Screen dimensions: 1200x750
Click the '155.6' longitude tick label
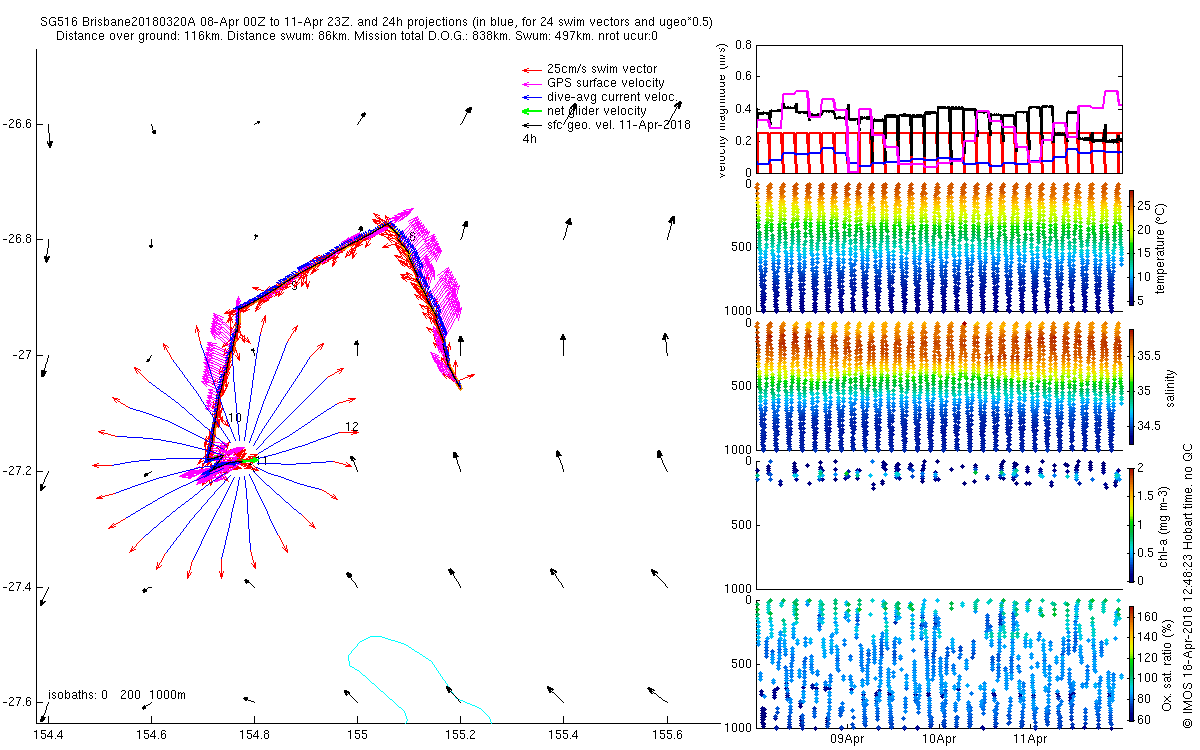click(x=666, y=734)
